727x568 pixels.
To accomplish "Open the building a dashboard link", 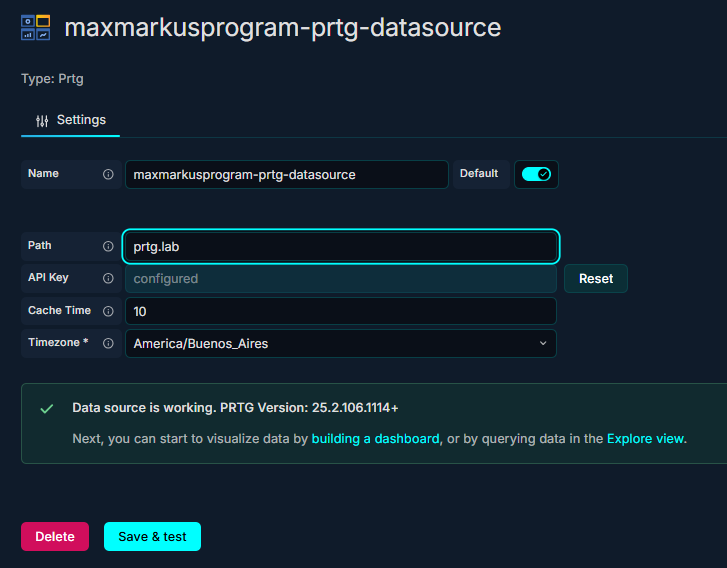I will 375,439.
